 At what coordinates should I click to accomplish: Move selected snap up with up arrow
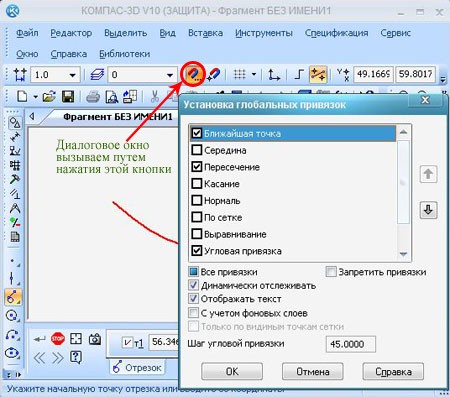(x=428, y=174)
